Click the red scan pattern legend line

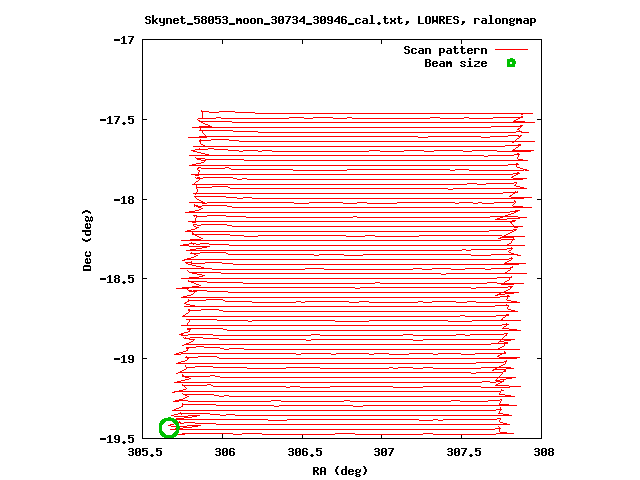511,50
